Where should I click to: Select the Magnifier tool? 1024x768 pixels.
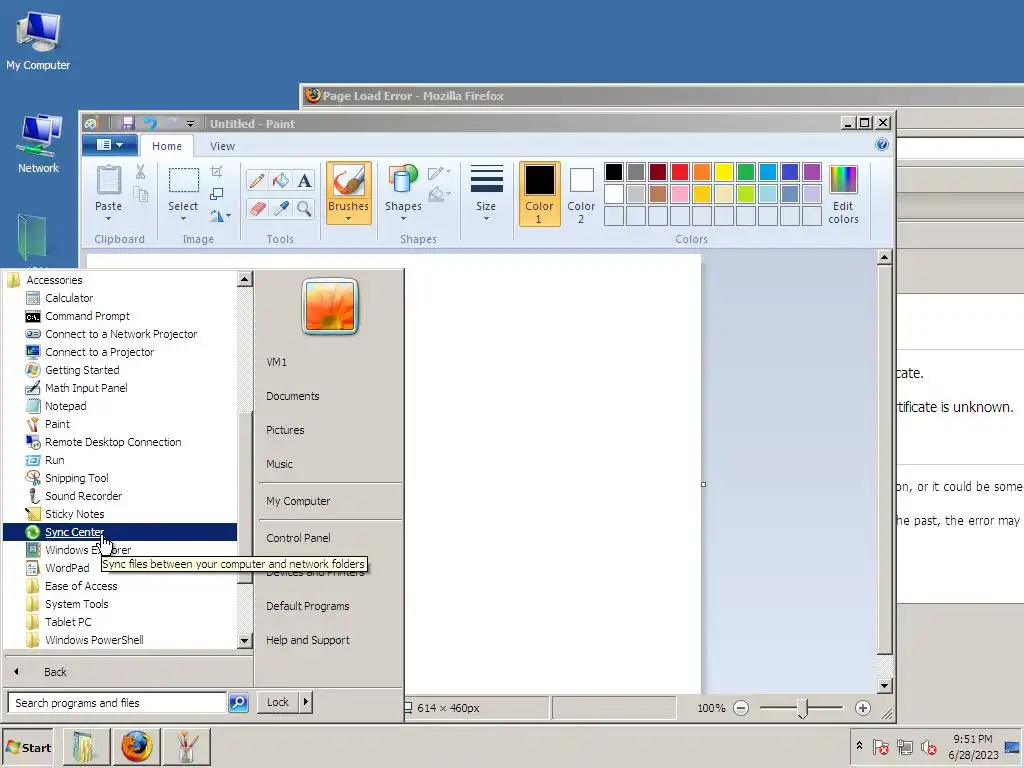click(x=304, y=208)
